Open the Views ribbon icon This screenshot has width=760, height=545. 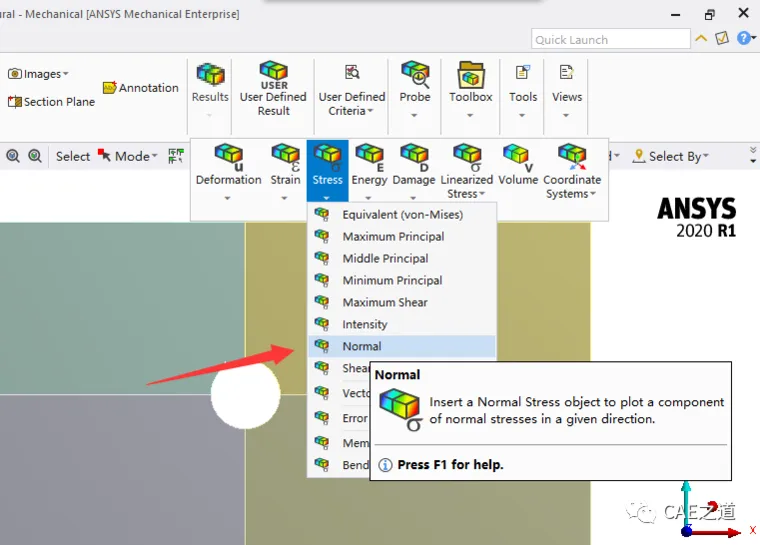click(567, 72)
